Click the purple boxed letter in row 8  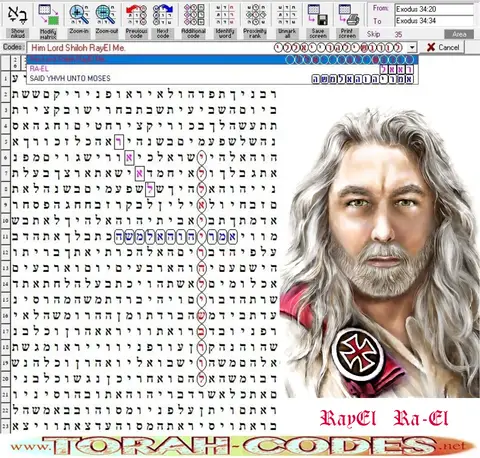[150, 189]
